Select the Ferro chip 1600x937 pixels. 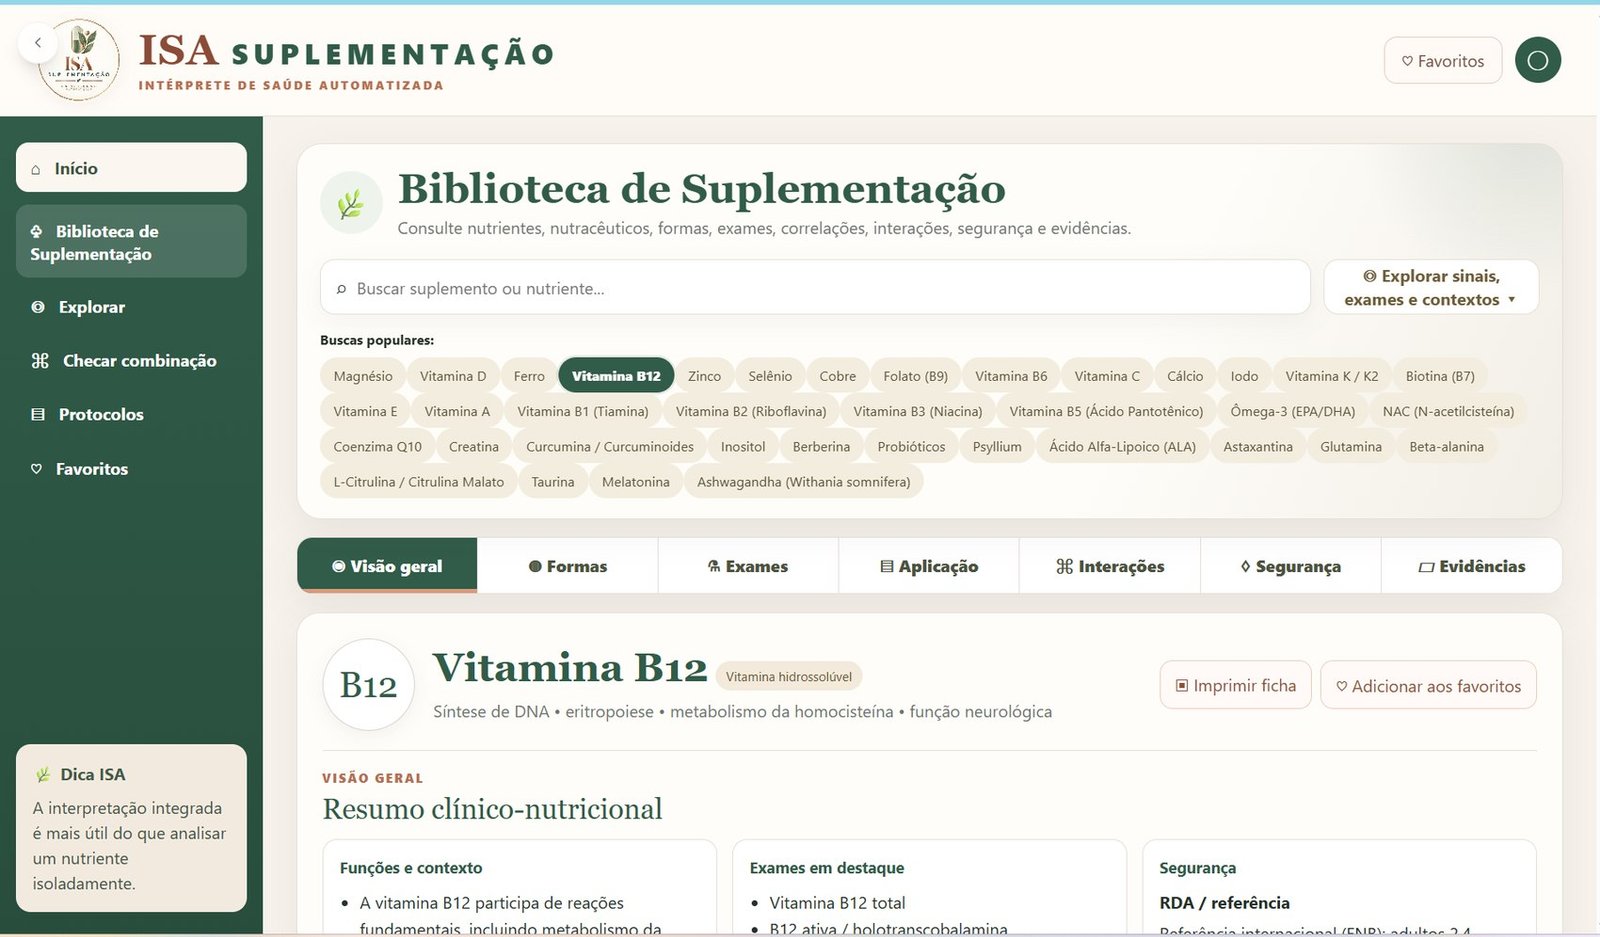coord(529,376)
